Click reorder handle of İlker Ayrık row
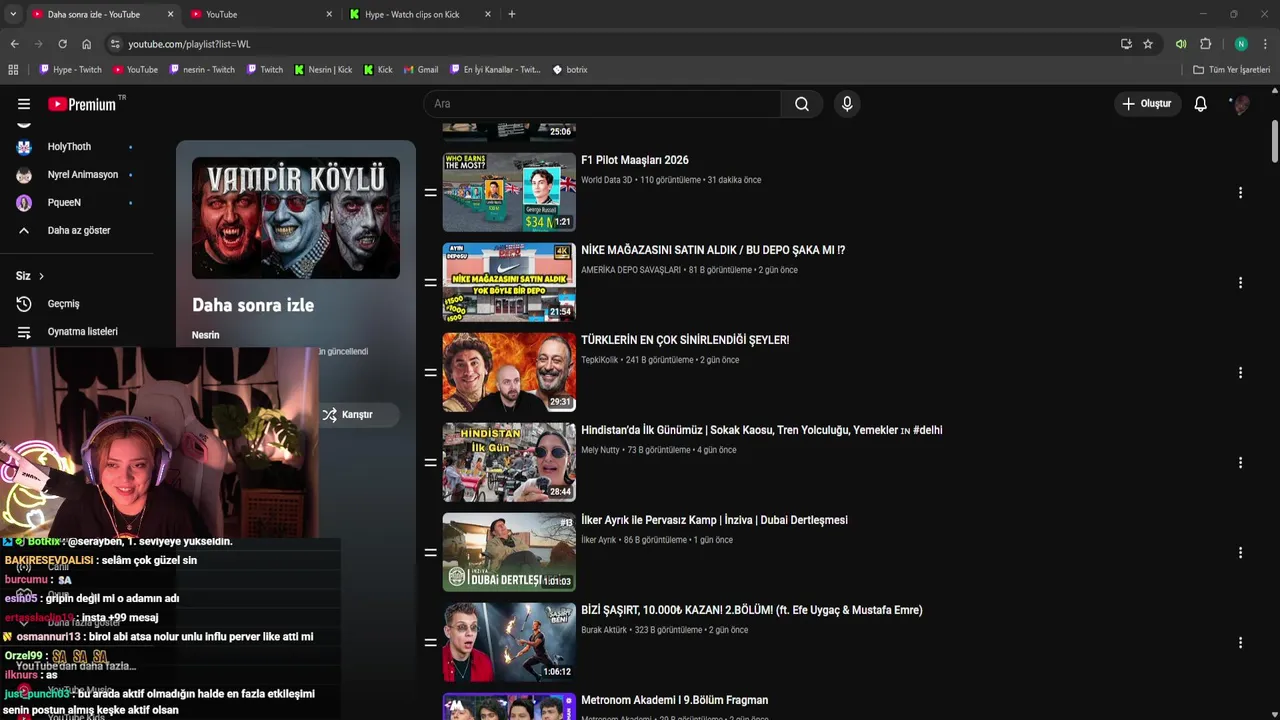Screen dimensions: 1280x720 point(430,552)
